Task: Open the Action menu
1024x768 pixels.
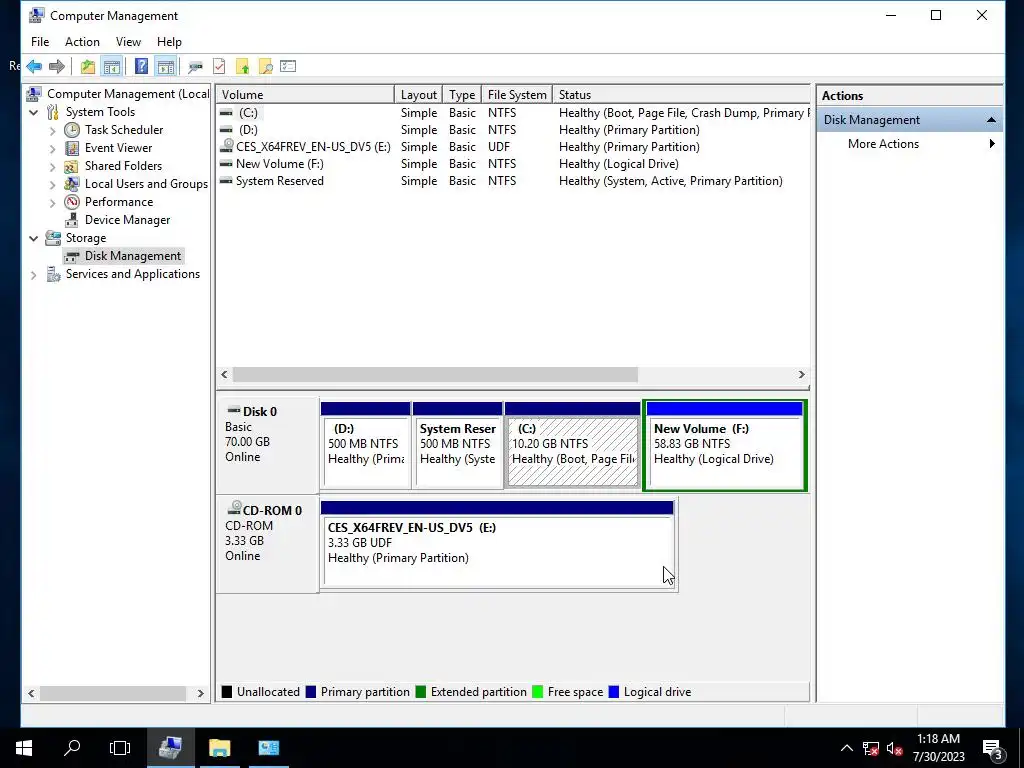Action: [x=82, y=42]
